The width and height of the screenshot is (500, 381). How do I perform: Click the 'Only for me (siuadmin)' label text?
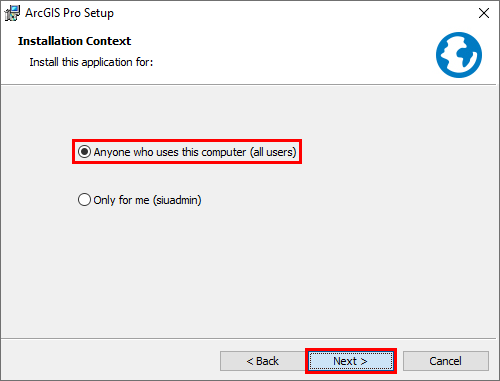tap(147, 200)
